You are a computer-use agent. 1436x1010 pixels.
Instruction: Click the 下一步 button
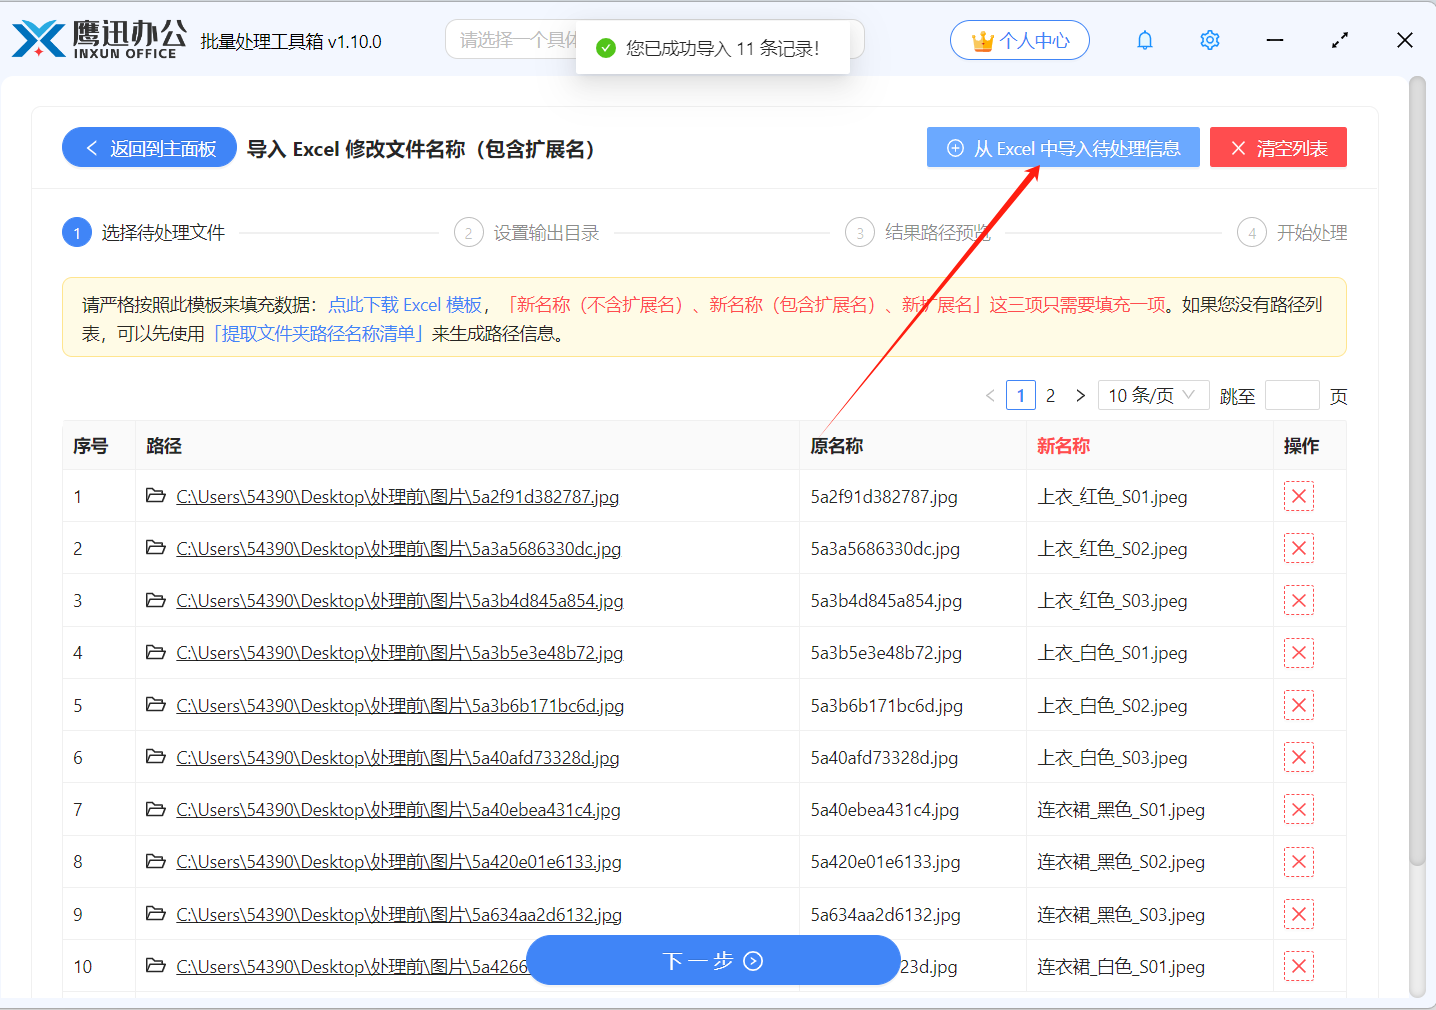713,961
